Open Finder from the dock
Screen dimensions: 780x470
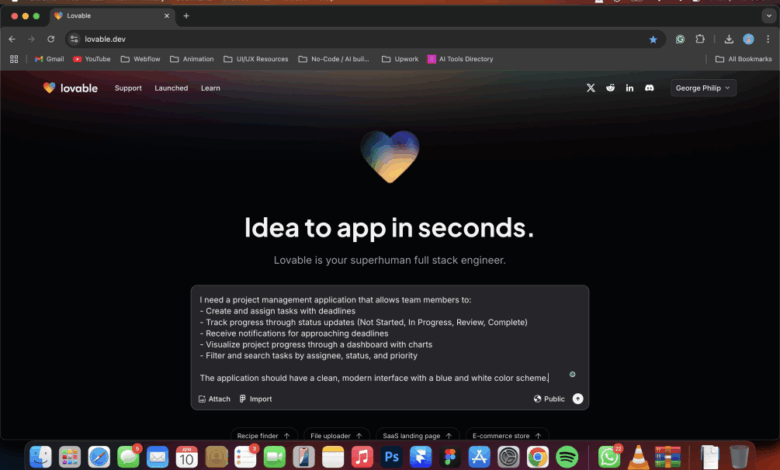coord(41,457)
